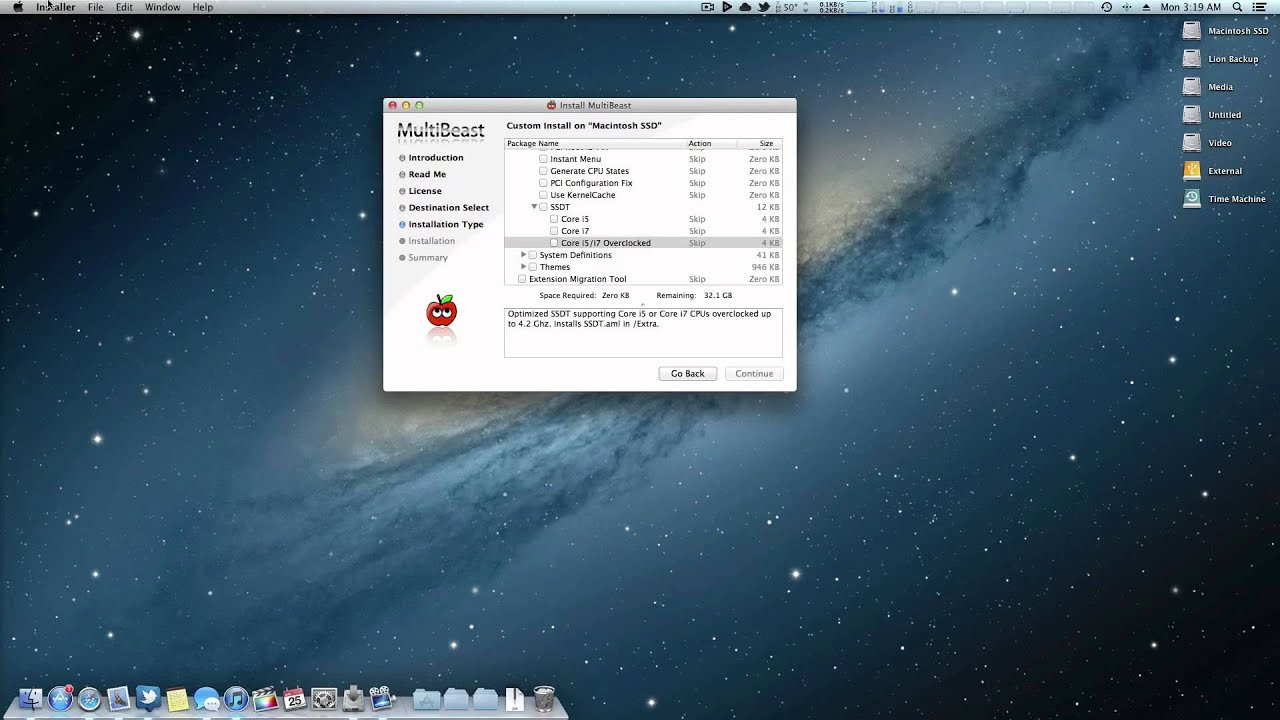Expand the Themes group
The width and height of the screenshot is (1280, 720).
[x=523, y=267]
